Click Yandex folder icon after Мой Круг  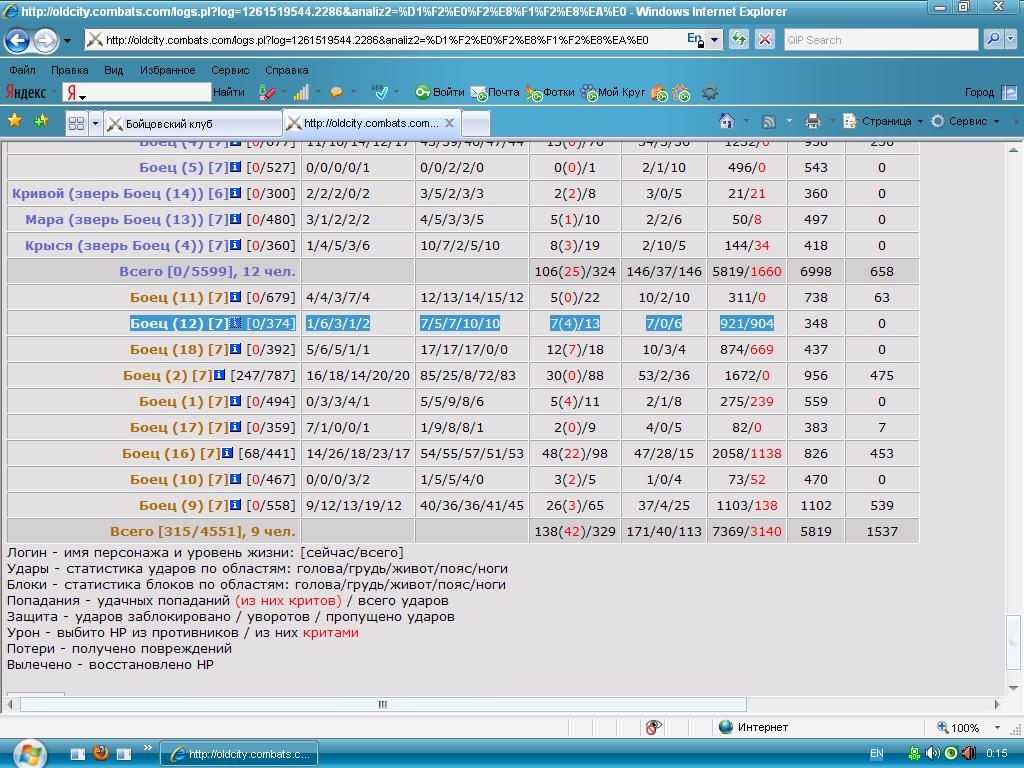coord(659,93)
